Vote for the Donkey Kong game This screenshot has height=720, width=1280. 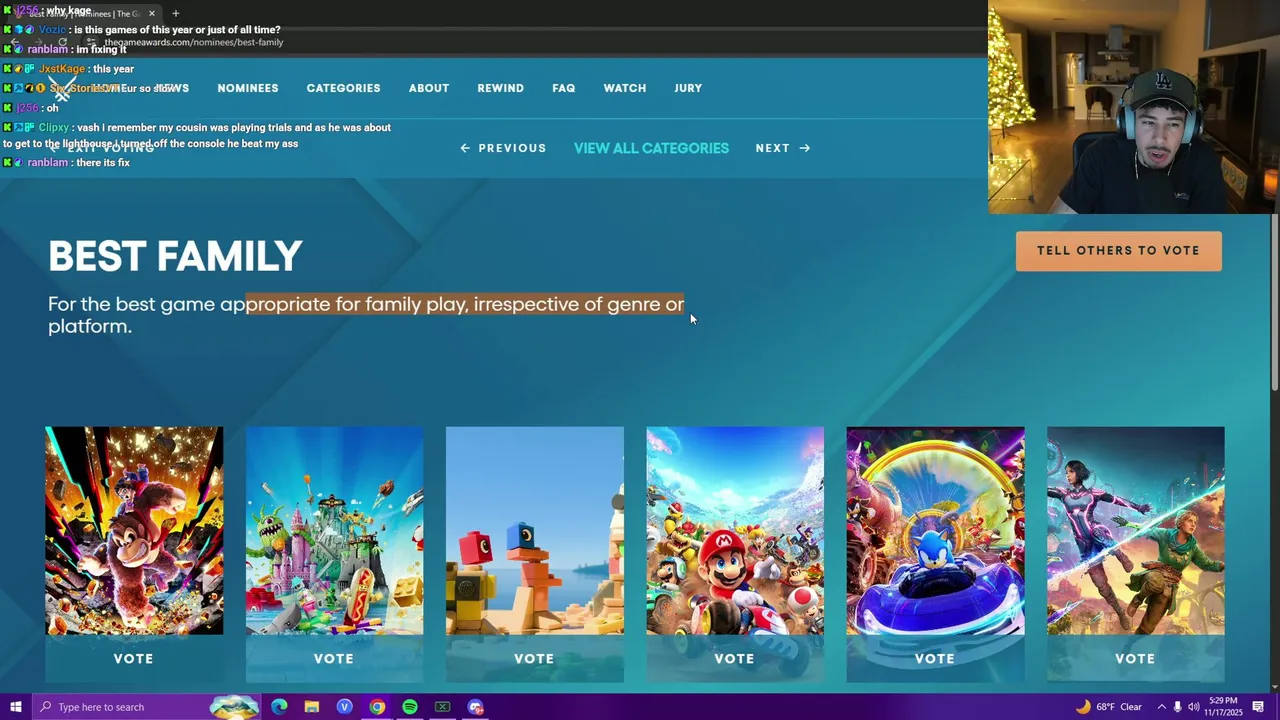[x=134, y=659]
